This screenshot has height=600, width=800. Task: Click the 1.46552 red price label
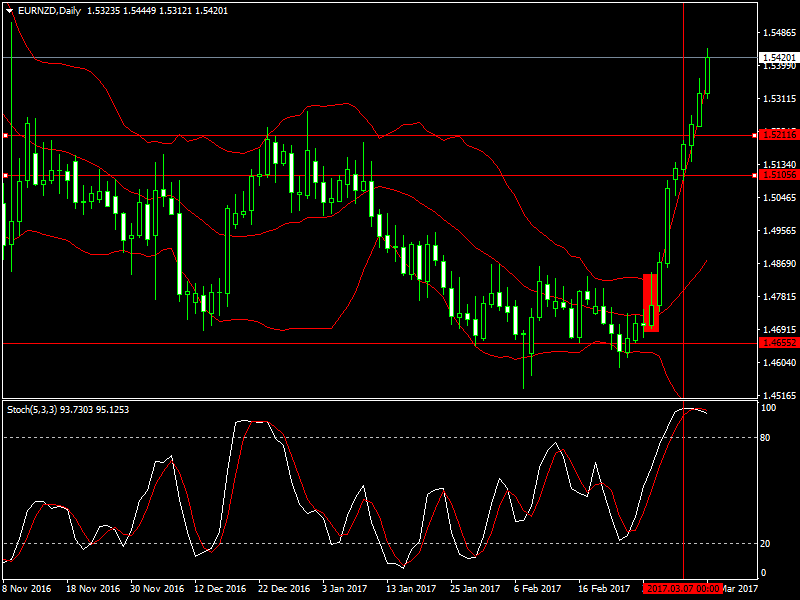[779, 343]
